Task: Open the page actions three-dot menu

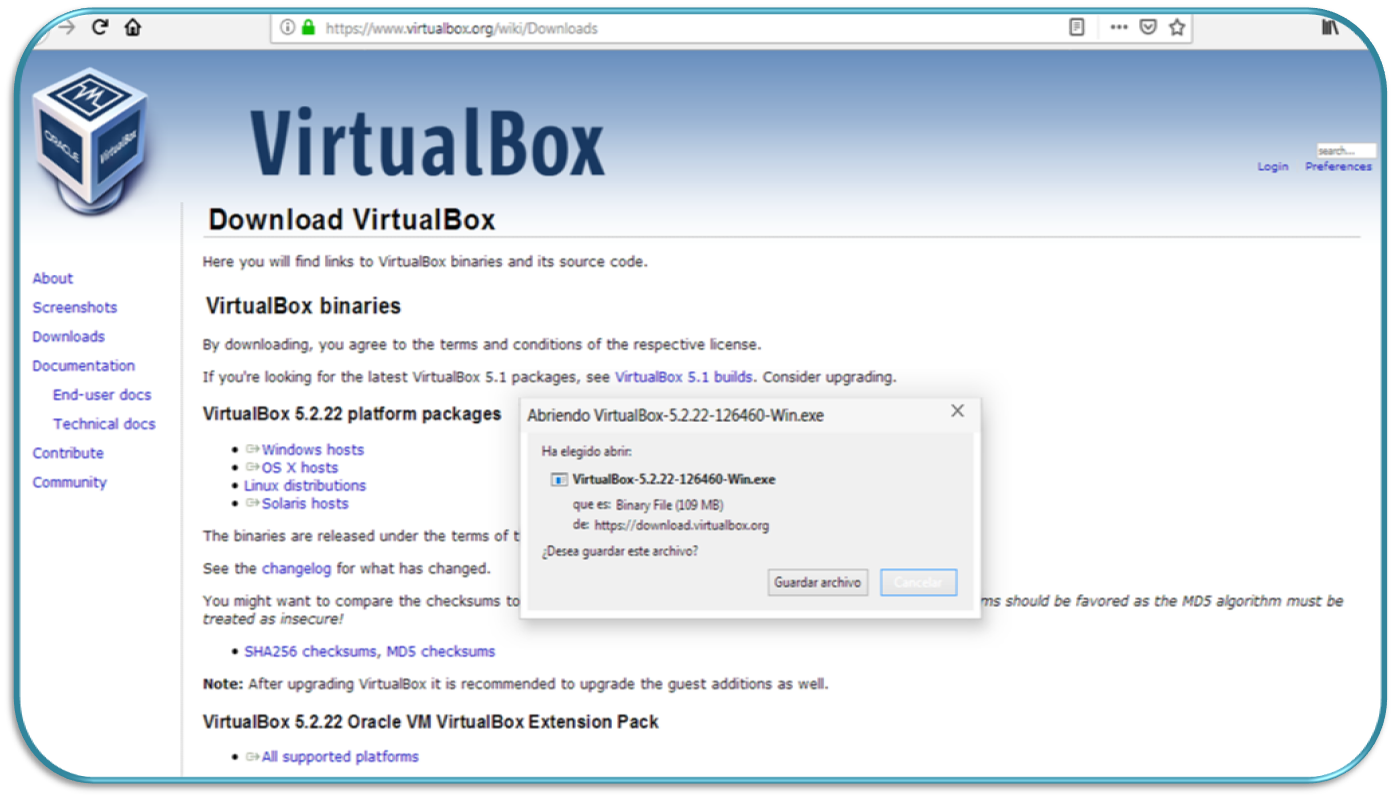Action: click(x=1119, y=28)
